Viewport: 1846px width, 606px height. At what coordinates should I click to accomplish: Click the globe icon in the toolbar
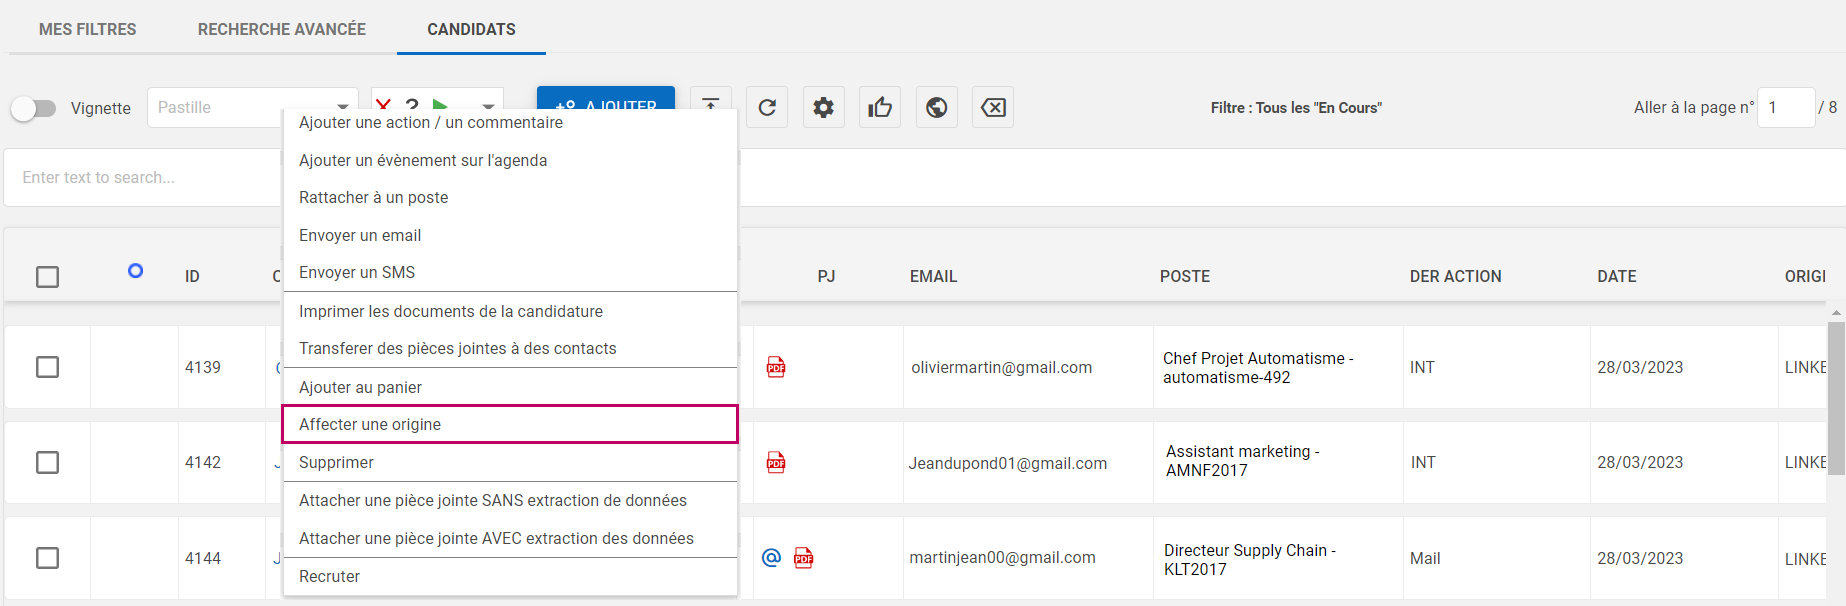[936, 107]
